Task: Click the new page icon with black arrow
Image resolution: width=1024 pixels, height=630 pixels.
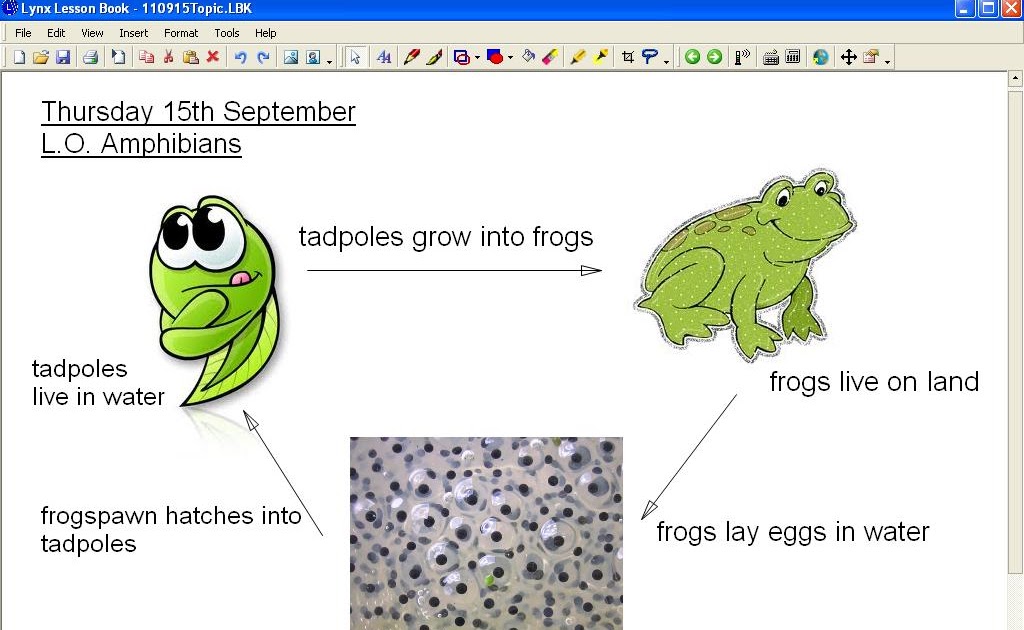Action: (x=118, y=57)
